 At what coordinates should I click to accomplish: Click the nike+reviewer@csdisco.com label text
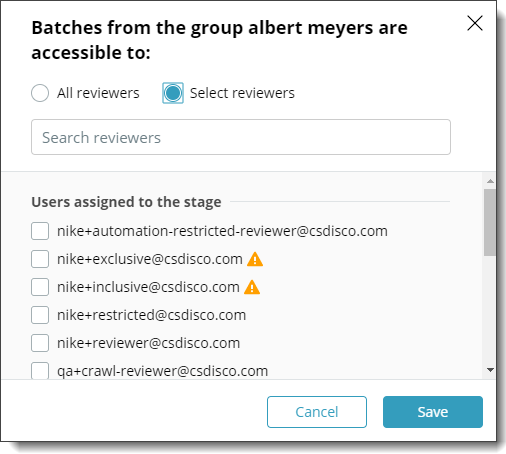148,343
